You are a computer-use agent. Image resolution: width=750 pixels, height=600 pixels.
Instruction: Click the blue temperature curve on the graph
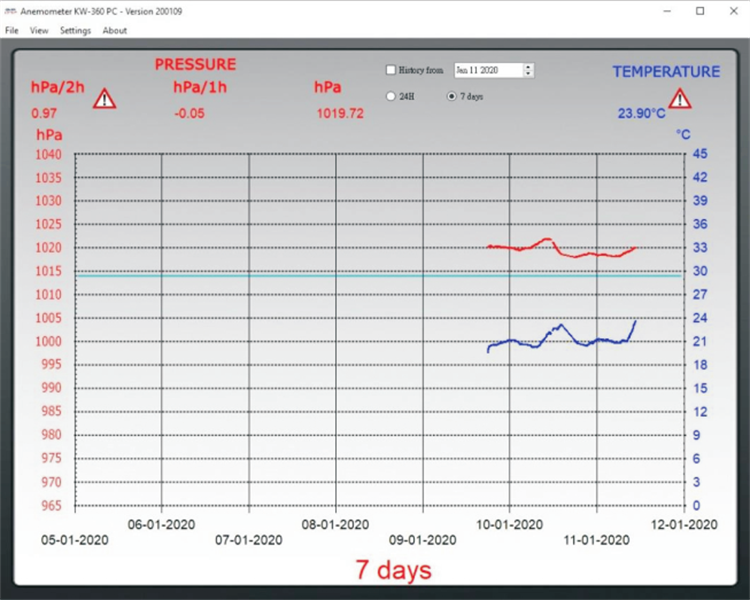560,326
